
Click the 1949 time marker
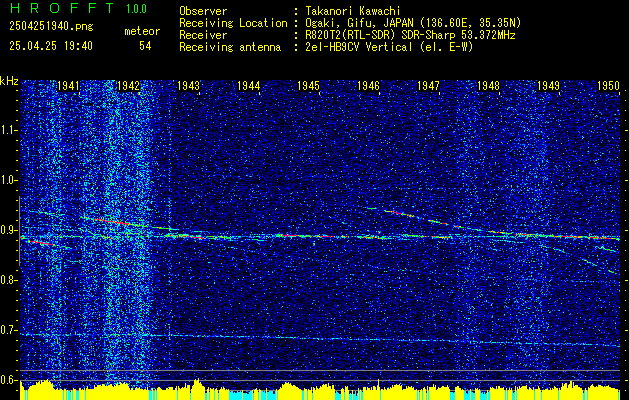(x=548, y=86)
